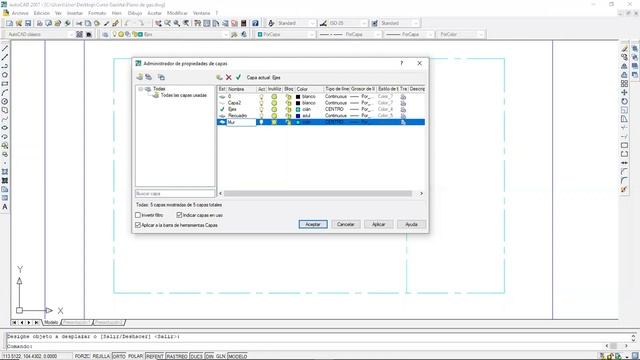Open the Archivo menu
The image size is (640, 360).
pyautogui.click(x=20, y=13)
